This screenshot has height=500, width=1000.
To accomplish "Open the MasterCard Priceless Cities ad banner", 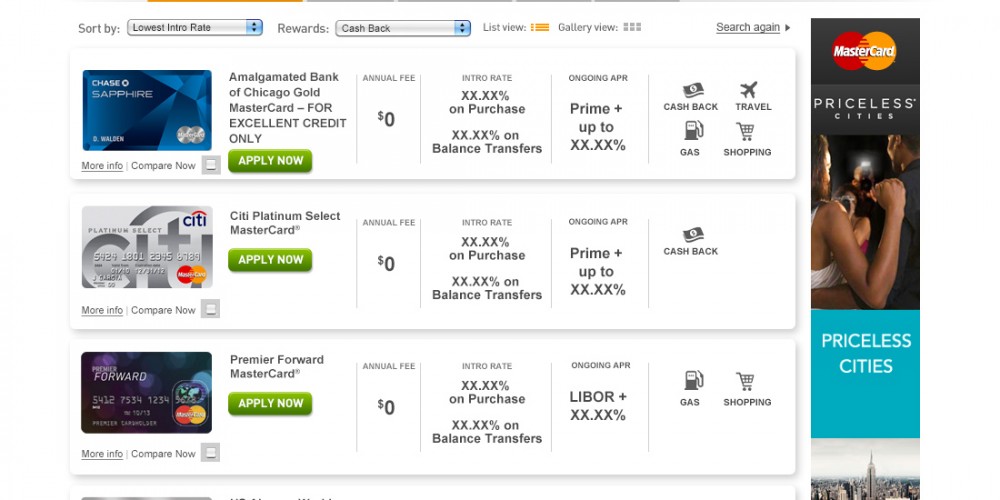I will tap(865, 259).
